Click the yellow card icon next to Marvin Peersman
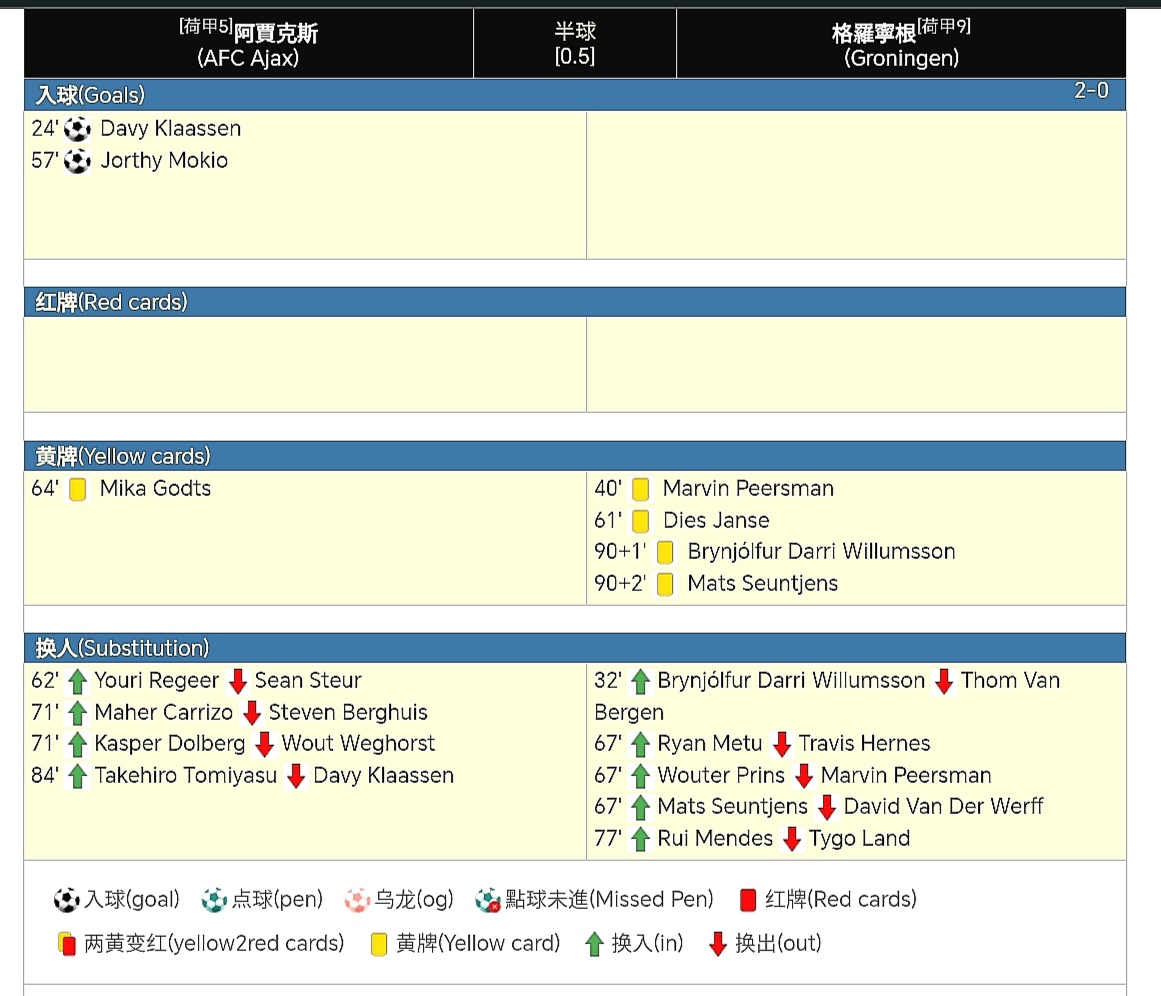The image size is (1161, 996). coord(641,489)
